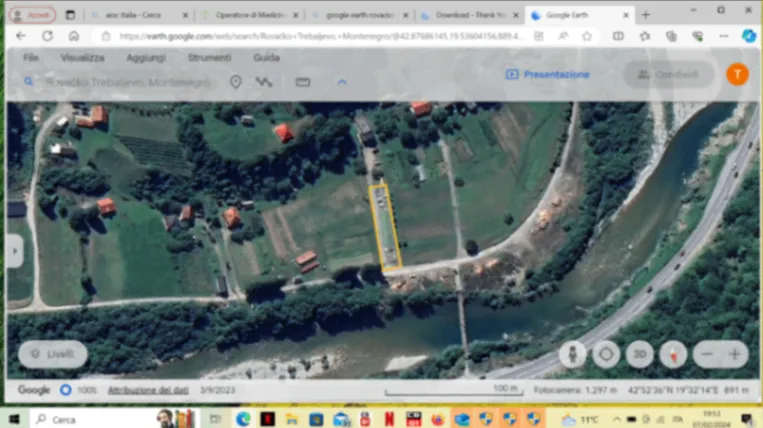Open the Copilot sidebar icon

(x=749, y=36)
